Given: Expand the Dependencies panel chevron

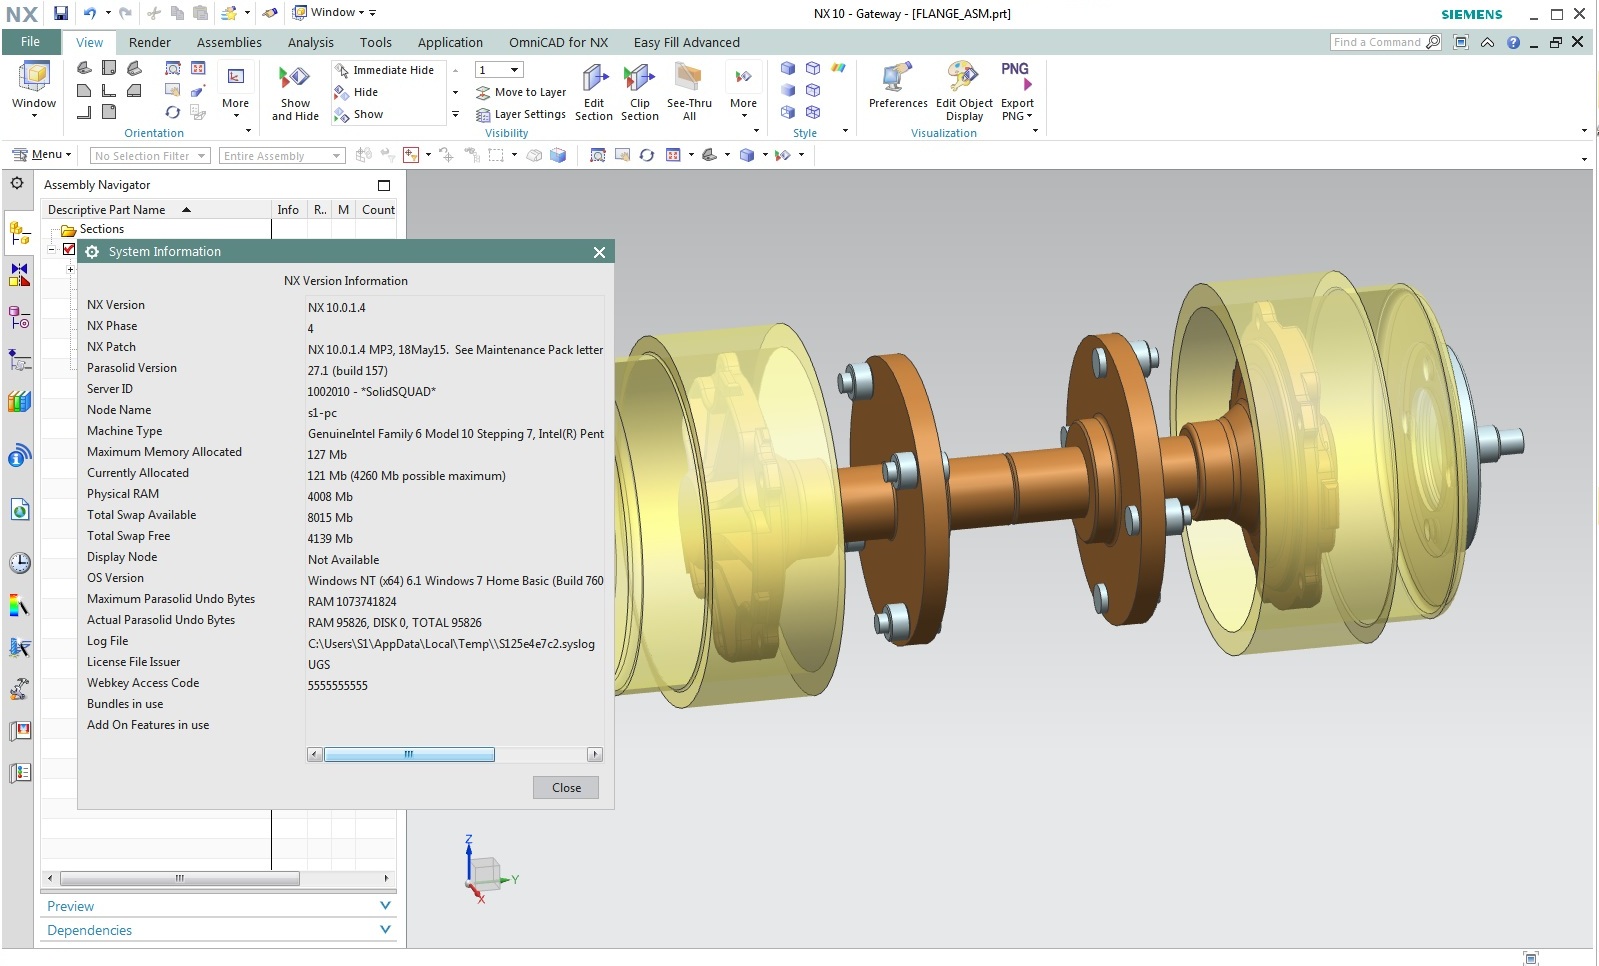Looking at the screenshot, I should pos(385,930).
